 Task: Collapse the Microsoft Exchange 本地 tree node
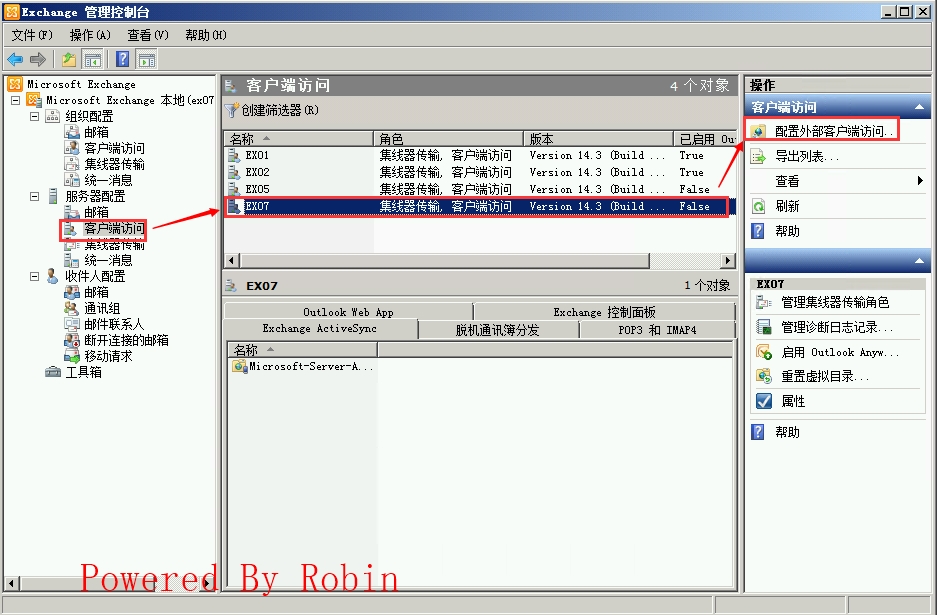pyautogui.click(x=16, y=100)
